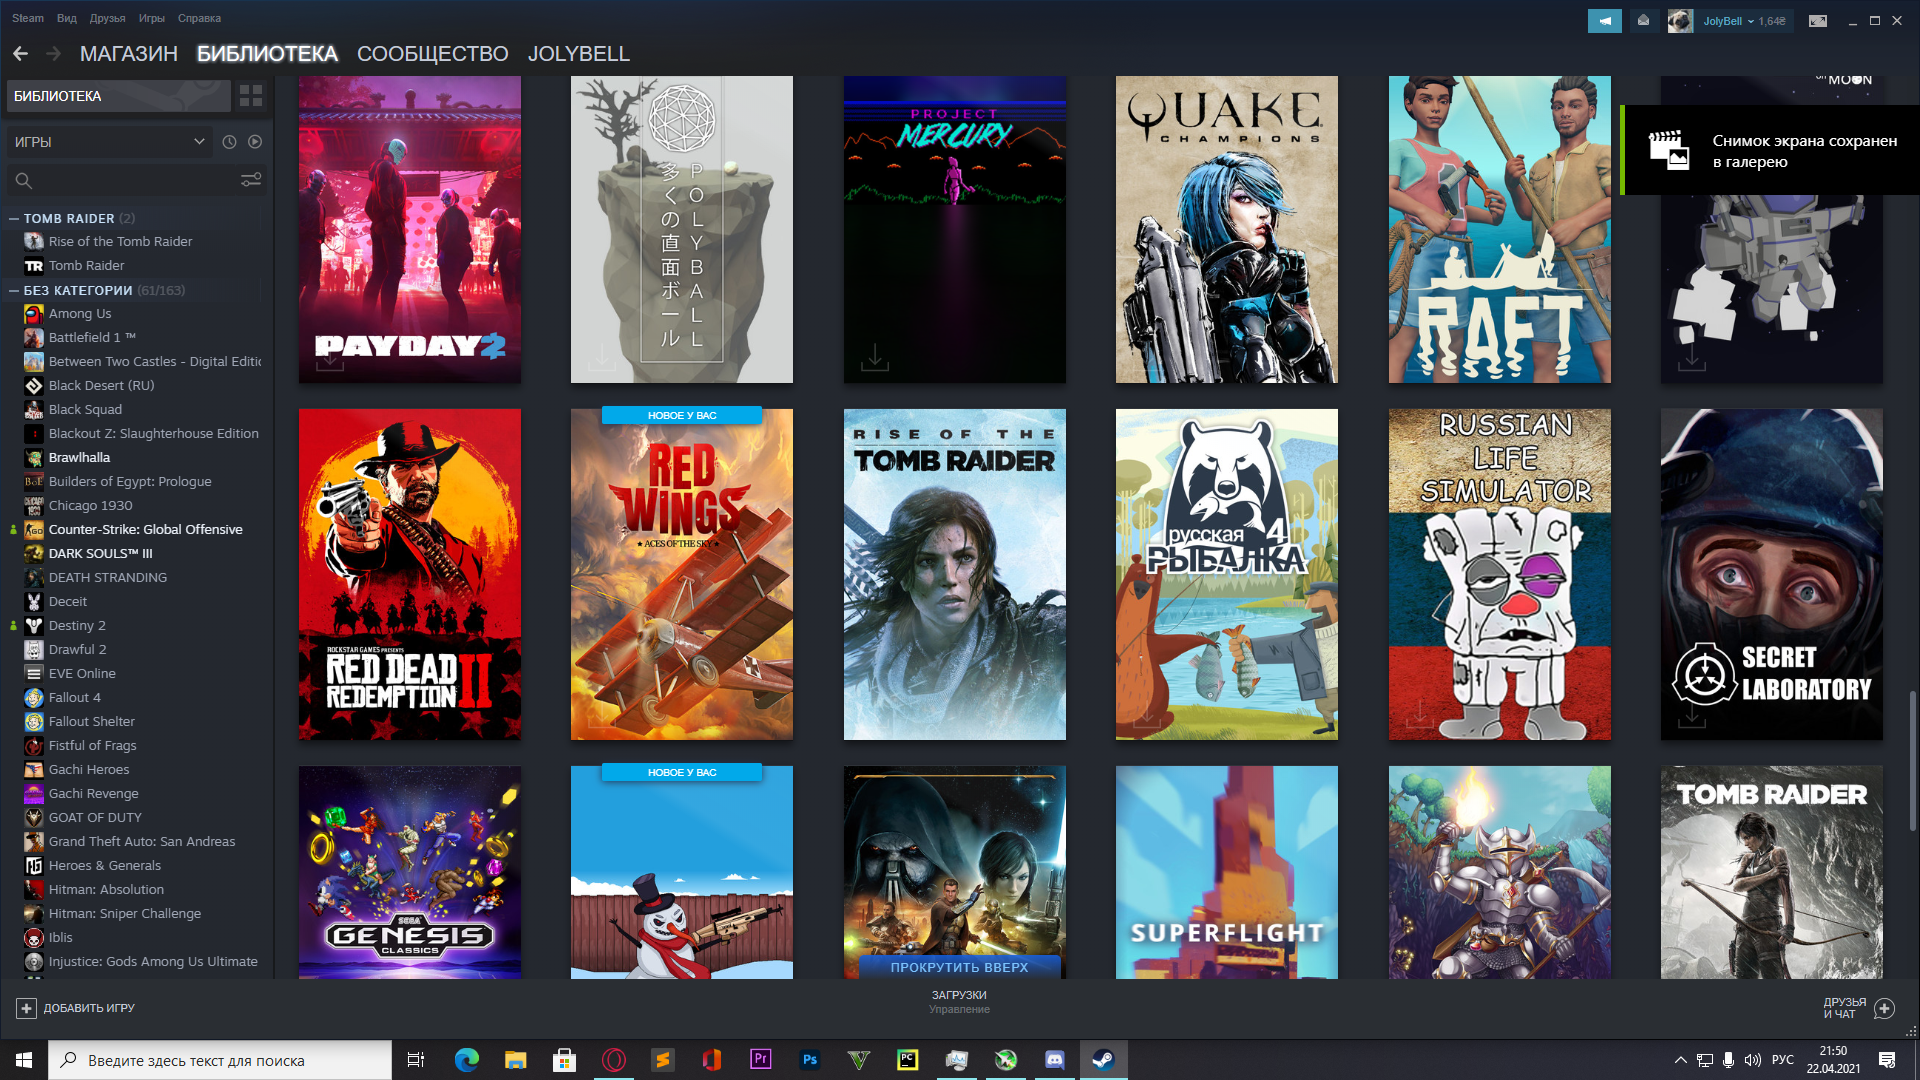Select Rise of the Tomb Raider in list
1920x1080 pixels.
(x=120, y=241)
